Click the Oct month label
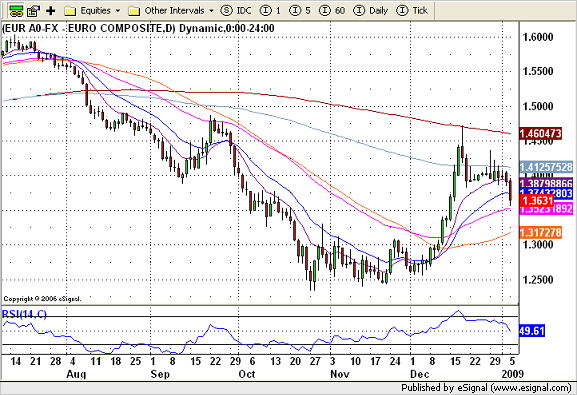Screen dimensions: 577x395 247,374
